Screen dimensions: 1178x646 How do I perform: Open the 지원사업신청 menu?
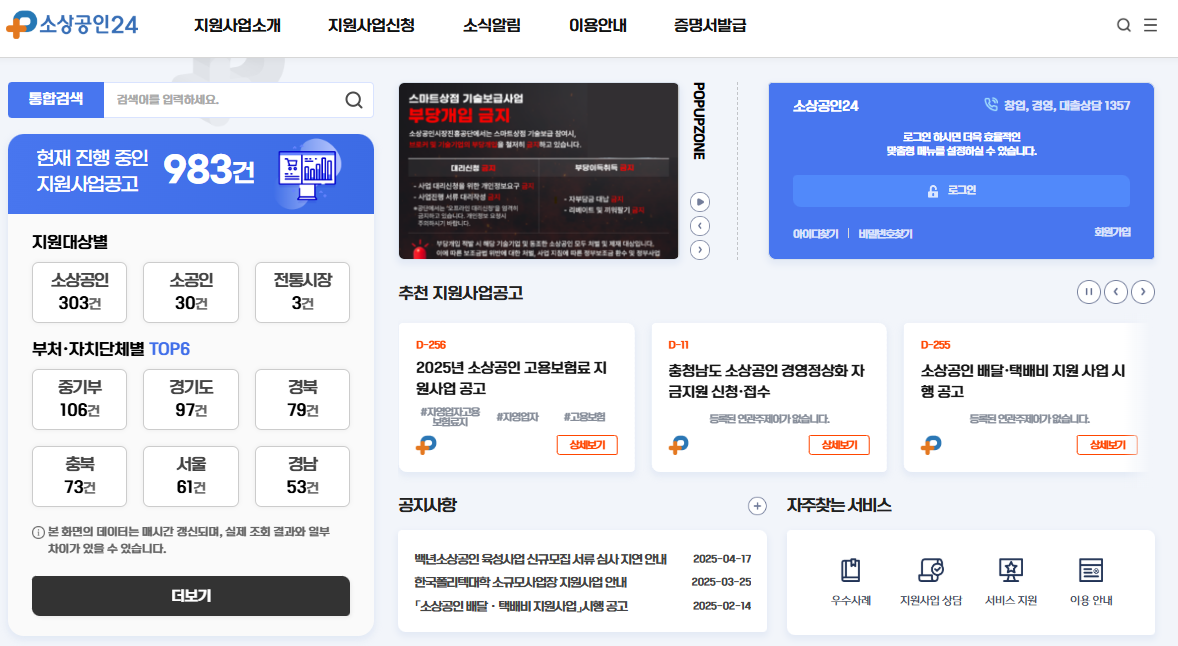point(371,25)
